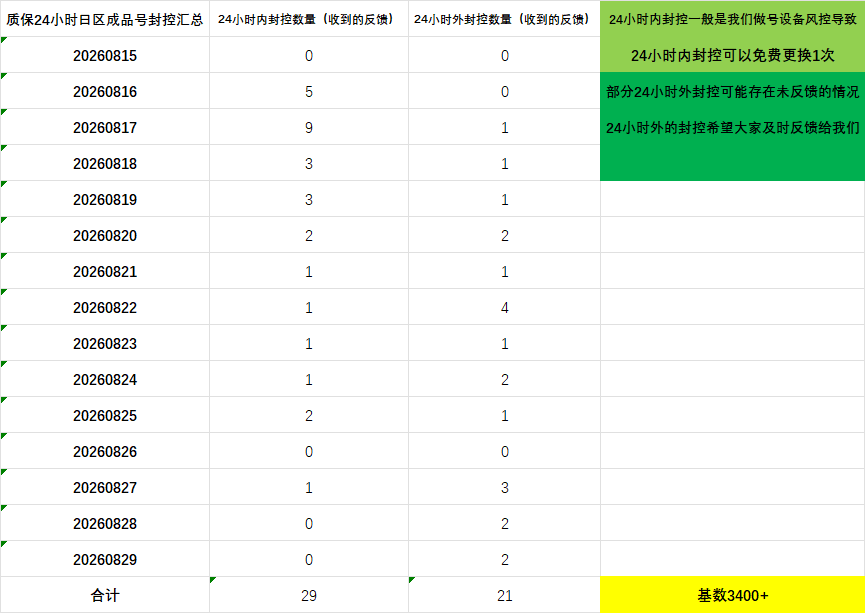Click the within-24h value 0 for 20260828

pos(309,523)
